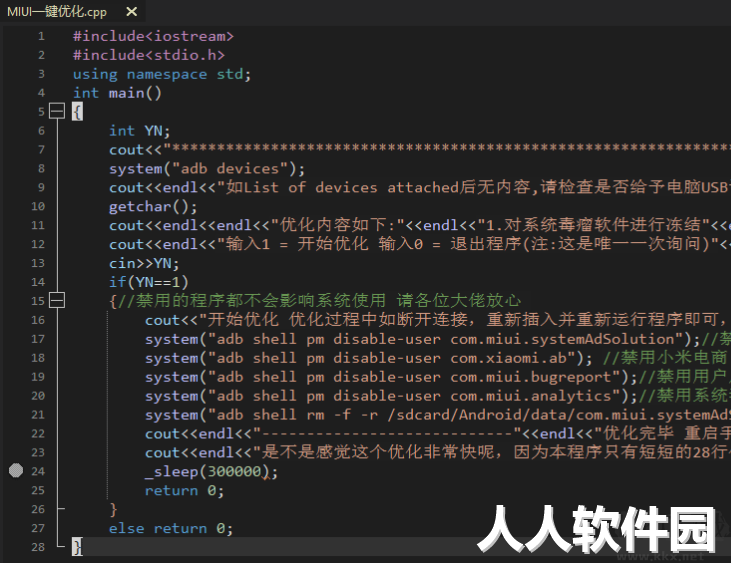The image size is (731, 563).
Task: Click the #include<stdio.h> line
Action: [x=149, y=55]
